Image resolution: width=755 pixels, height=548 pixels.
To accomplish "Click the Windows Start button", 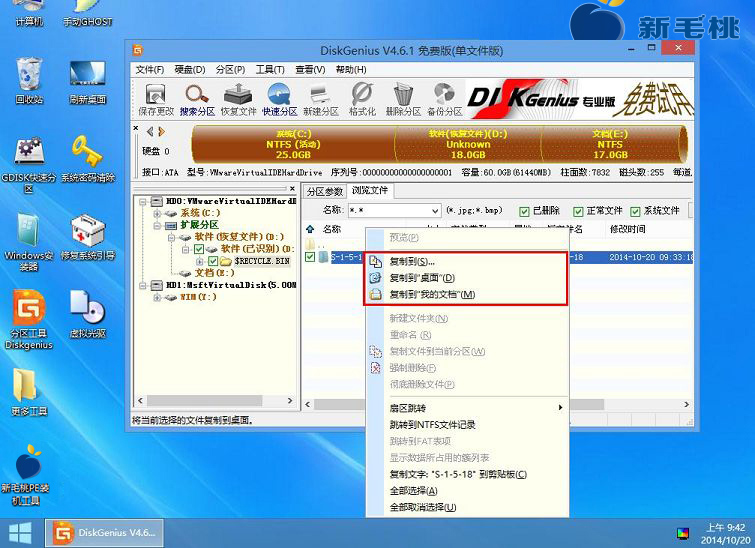I will [20, 534].
